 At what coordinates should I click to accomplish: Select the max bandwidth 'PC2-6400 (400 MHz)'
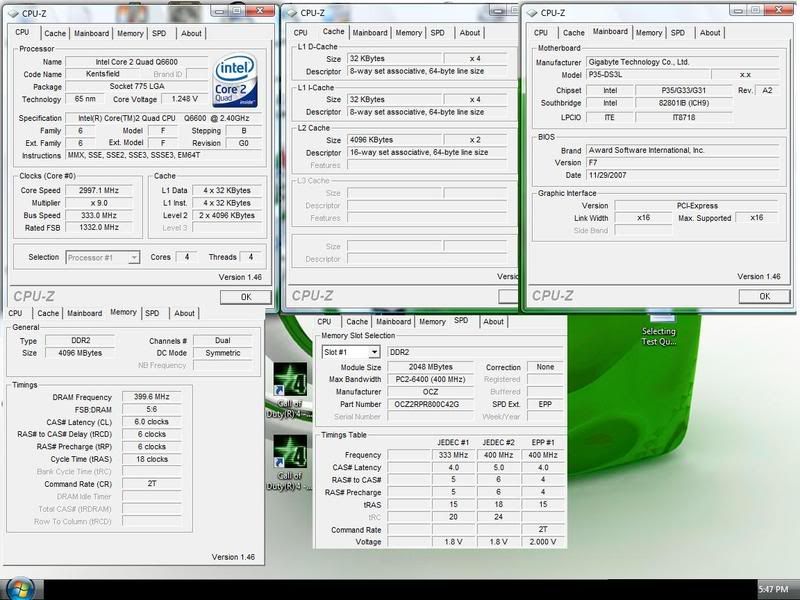[431, 380]
